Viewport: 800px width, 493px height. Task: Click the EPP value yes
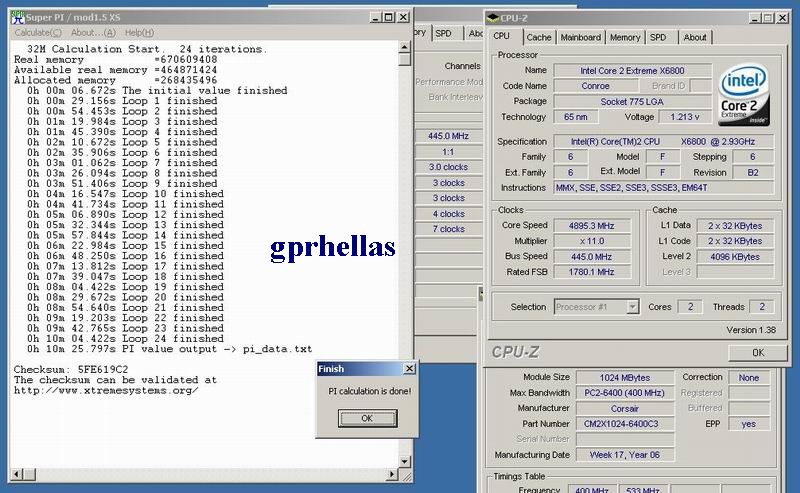pos(748,424)
